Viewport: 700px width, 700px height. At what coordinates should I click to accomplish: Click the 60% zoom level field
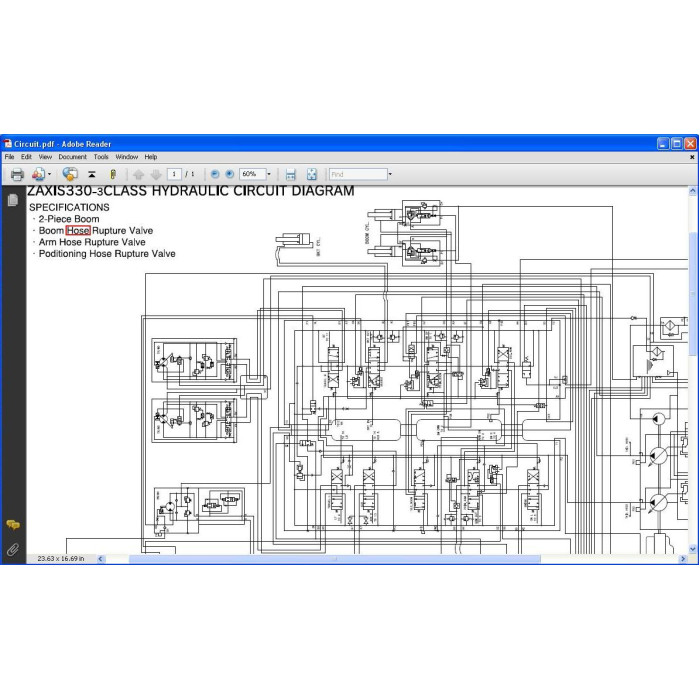[253, 174]
